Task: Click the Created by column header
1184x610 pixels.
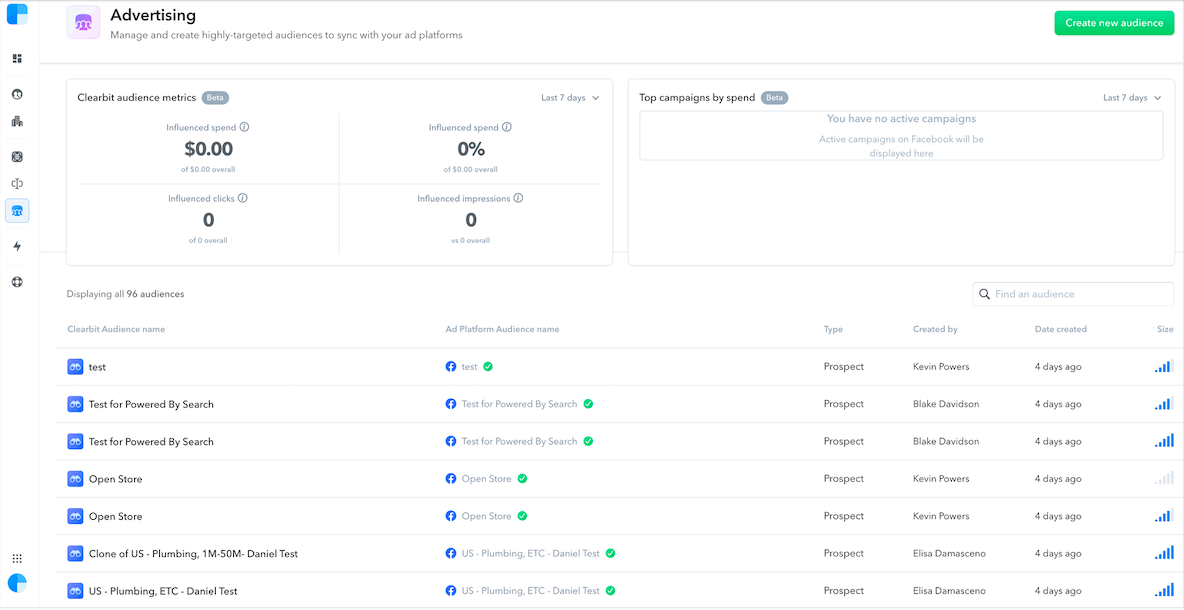Action: click(936, 329)
